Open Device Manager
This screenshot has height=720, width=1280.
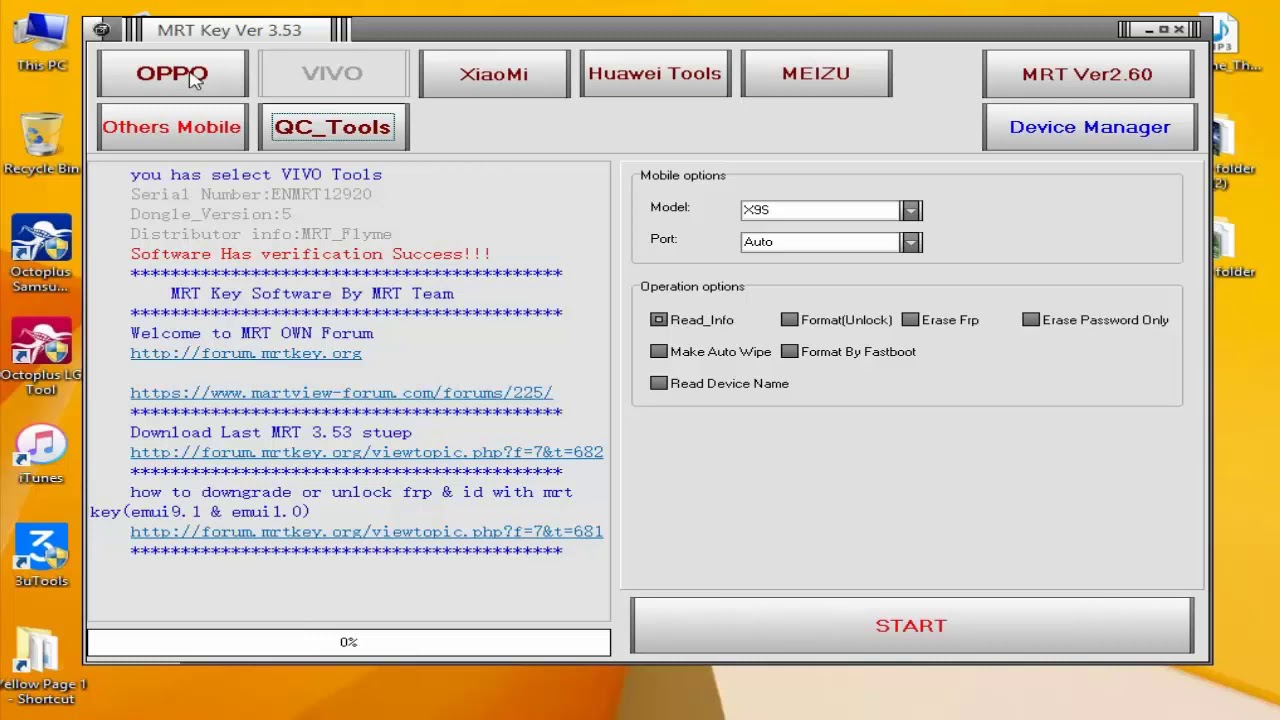tap(1089, 127)
